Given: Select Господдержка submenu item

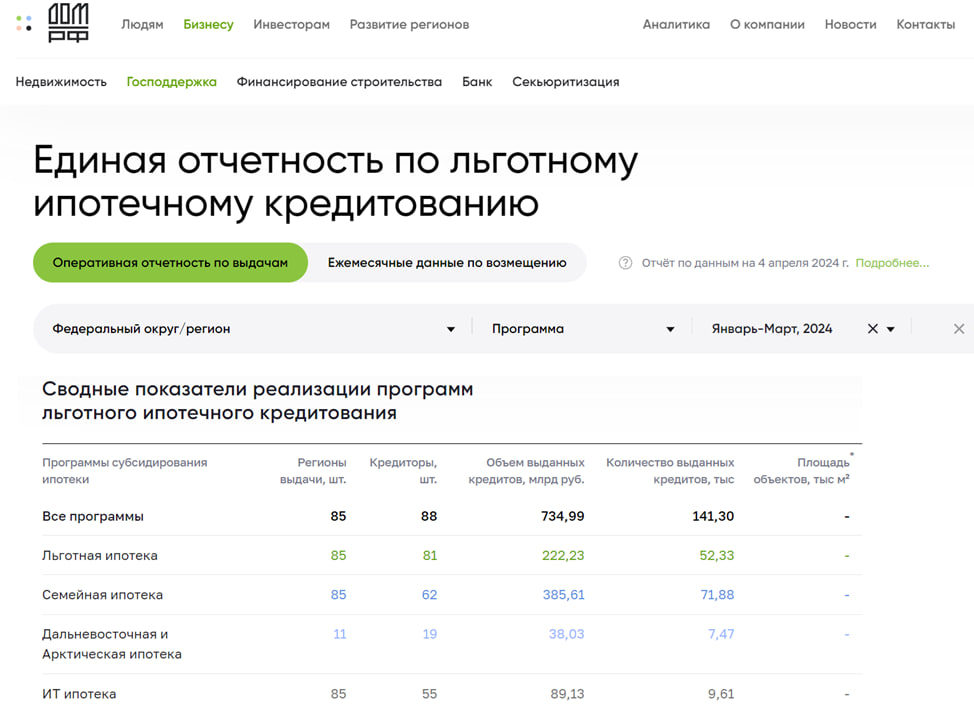Looking at the screenshot, I should 171,81.
